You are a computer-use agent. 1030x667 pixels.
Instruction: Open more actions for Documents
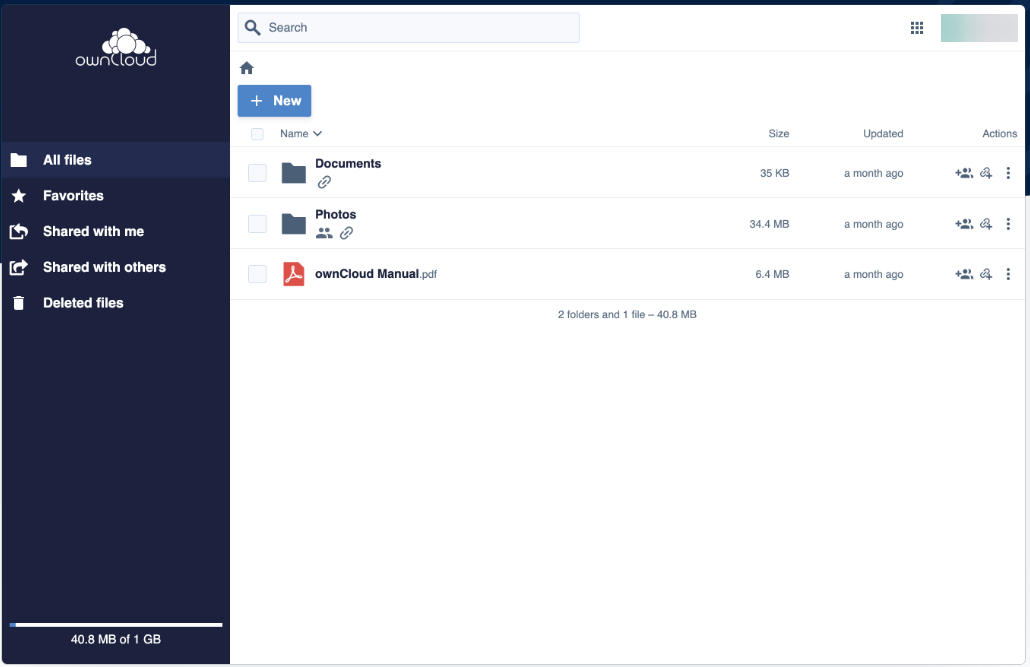(1008, 173)
